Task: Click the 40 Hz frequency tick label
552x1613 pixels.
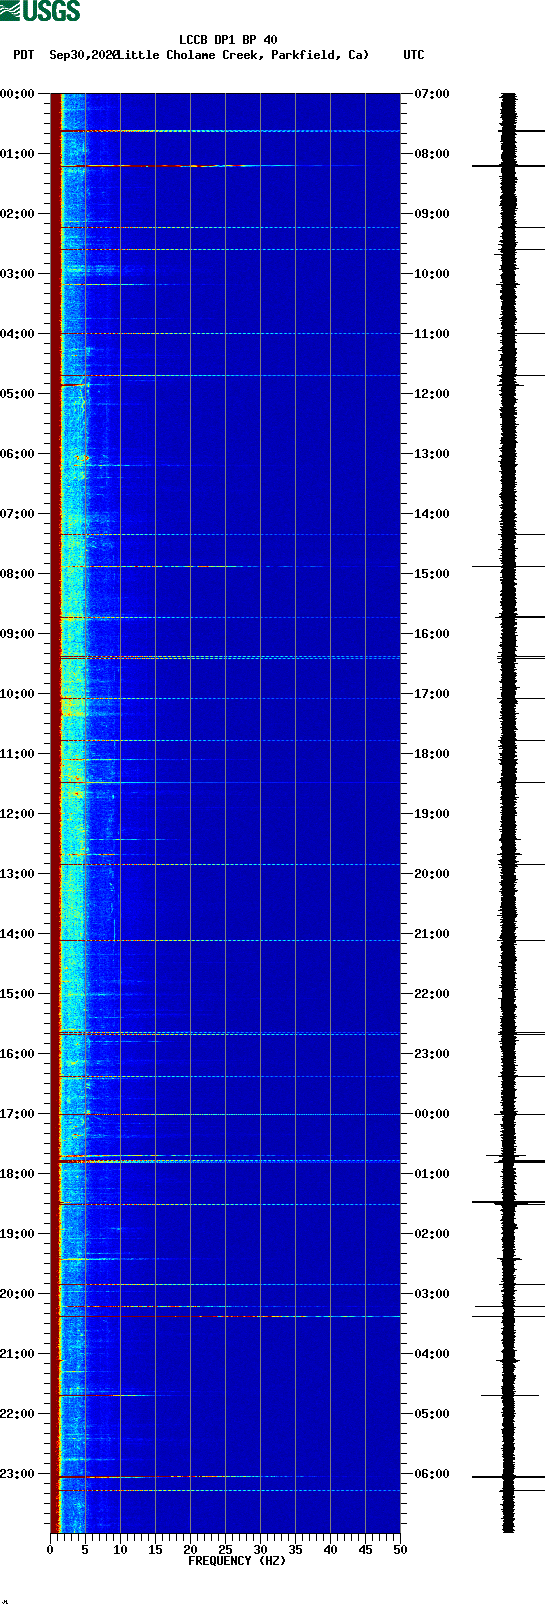Action: pos(330,1550)
